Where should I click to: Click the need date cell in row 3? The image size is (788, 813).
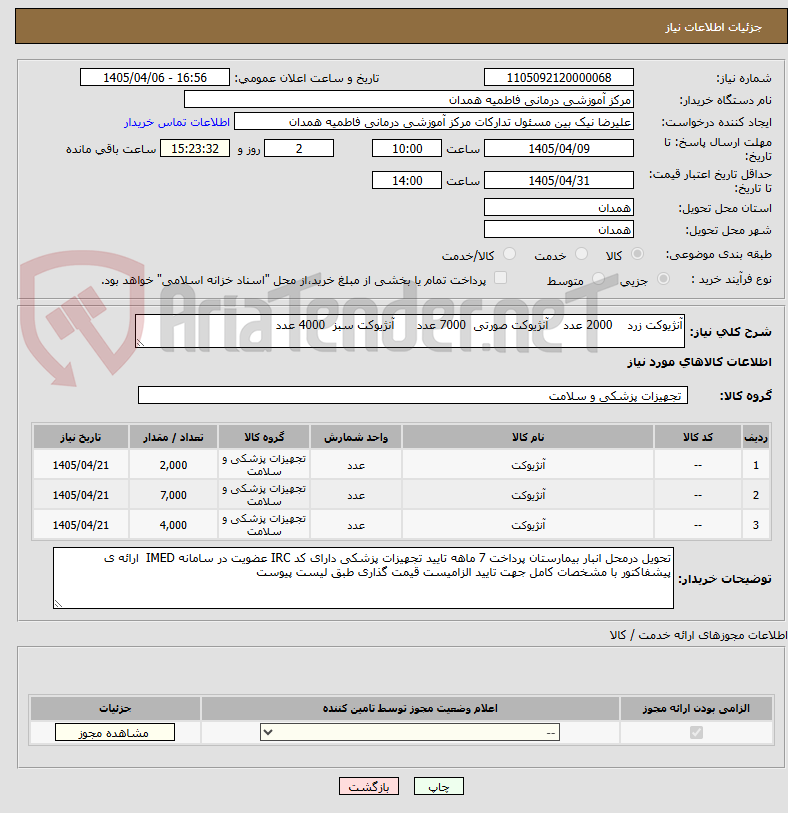[x=80, y=525]
